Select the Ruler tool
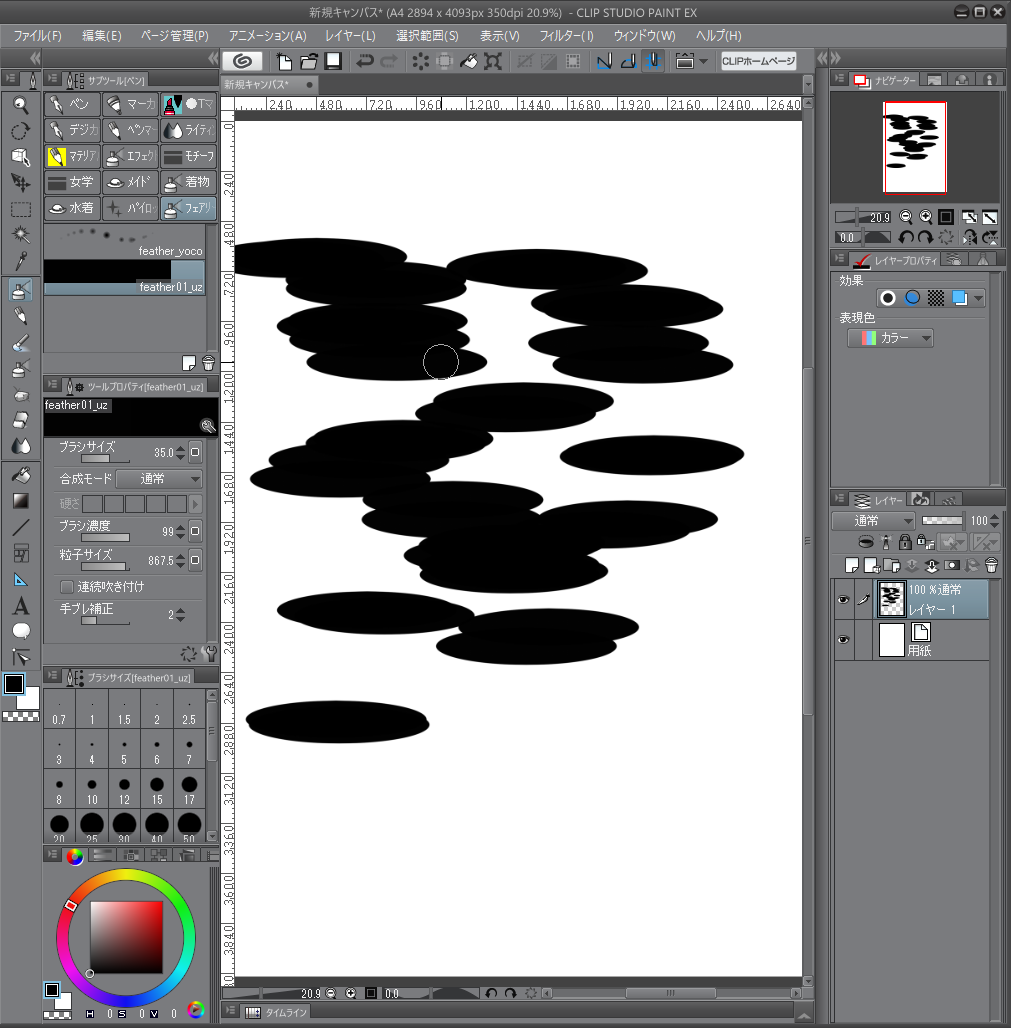1011x1028 pixels. [20, 580]
